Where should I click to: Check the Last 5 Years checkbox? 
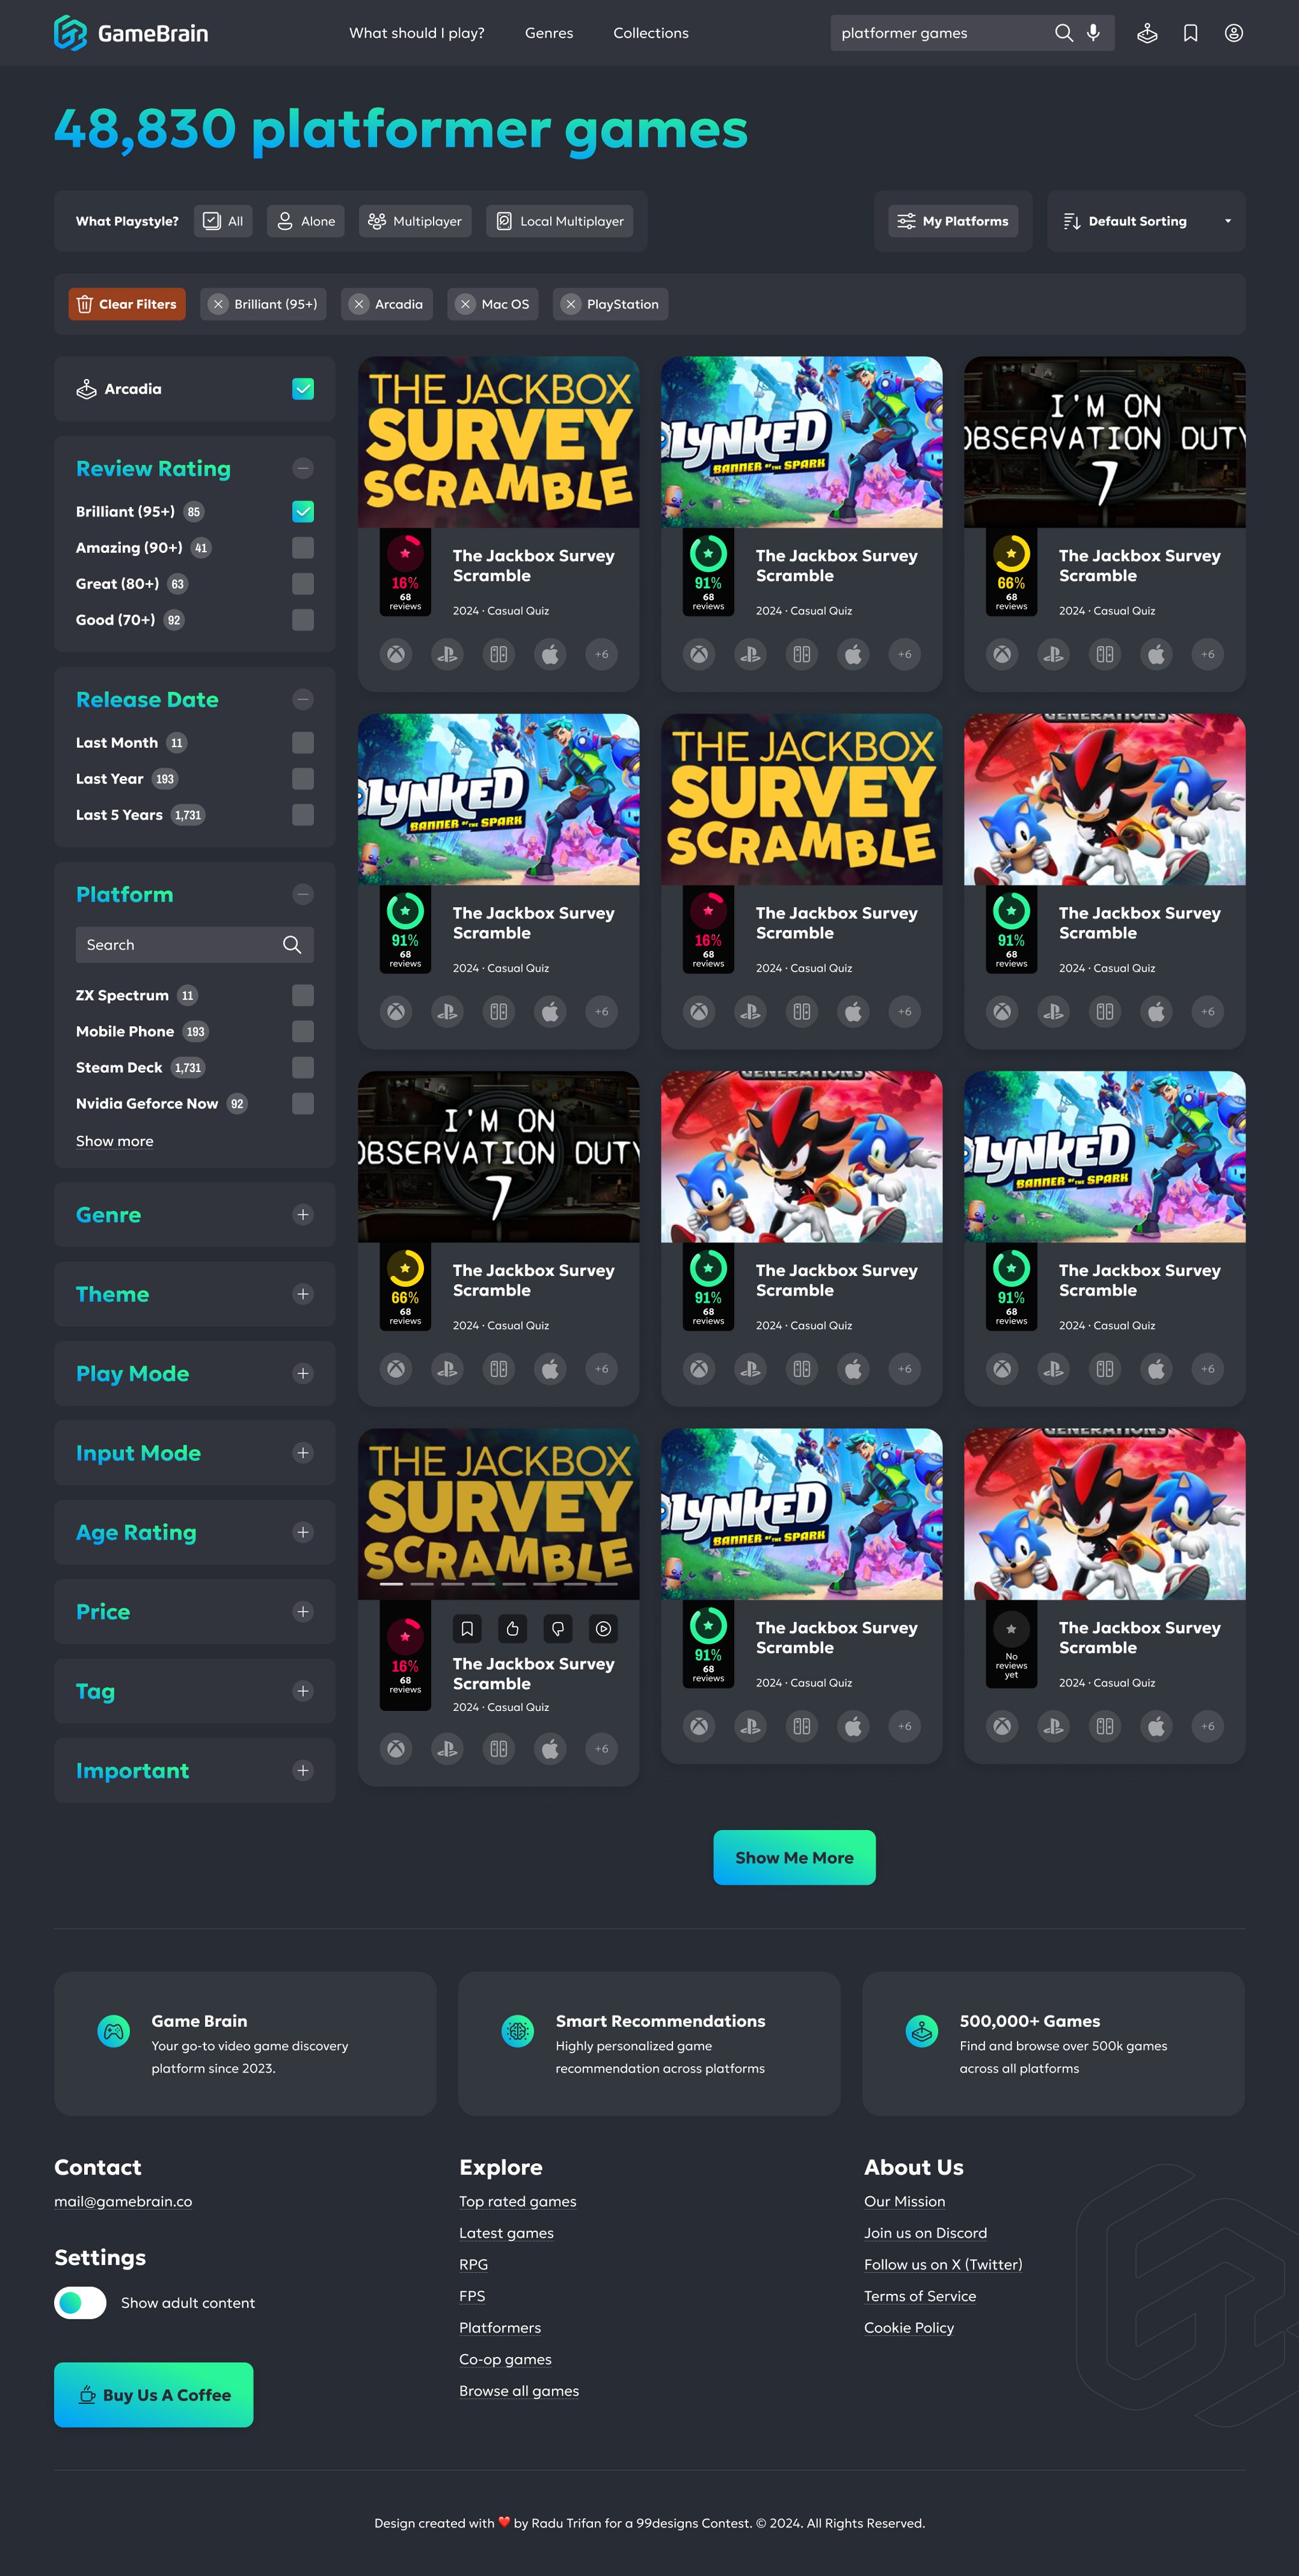pos(303,814)
